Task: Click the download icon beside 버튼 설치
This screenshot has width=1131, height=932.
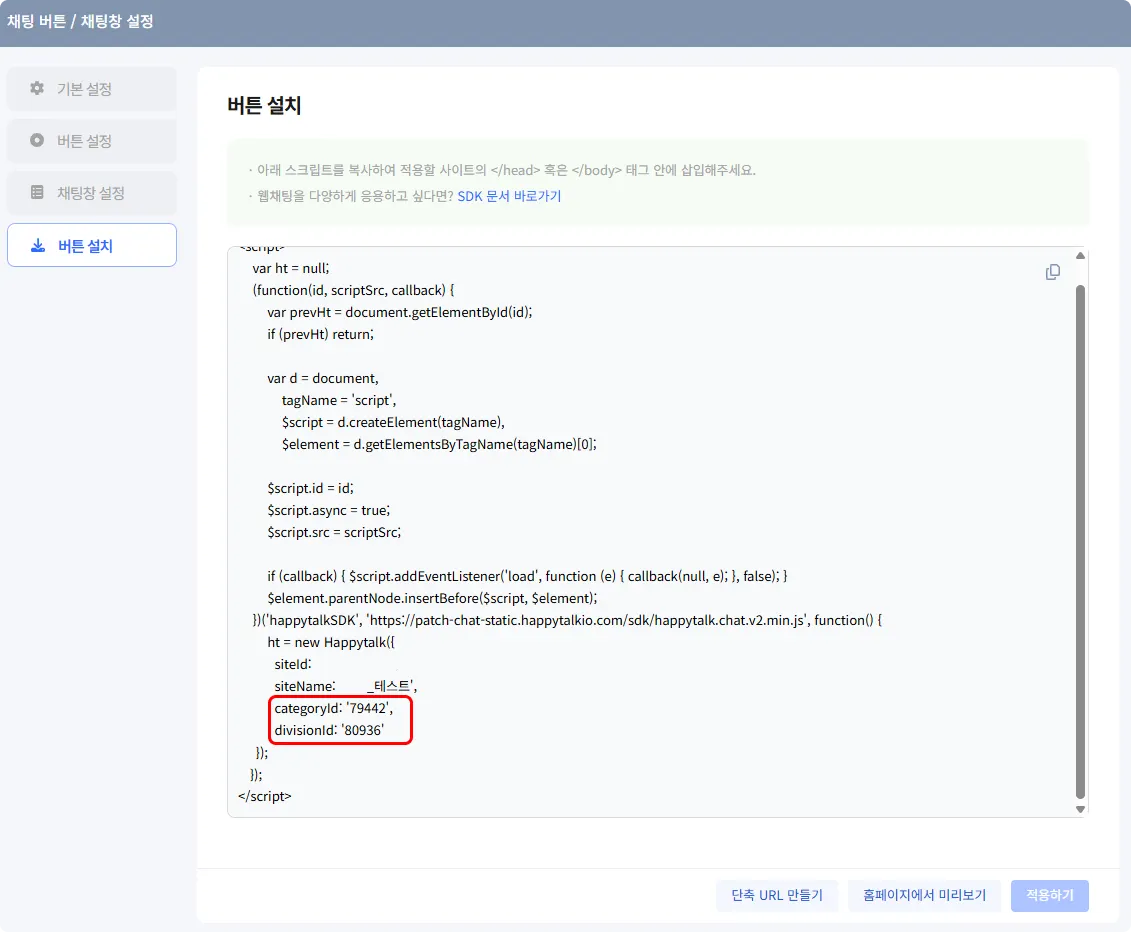Action: tap(38, 245)
